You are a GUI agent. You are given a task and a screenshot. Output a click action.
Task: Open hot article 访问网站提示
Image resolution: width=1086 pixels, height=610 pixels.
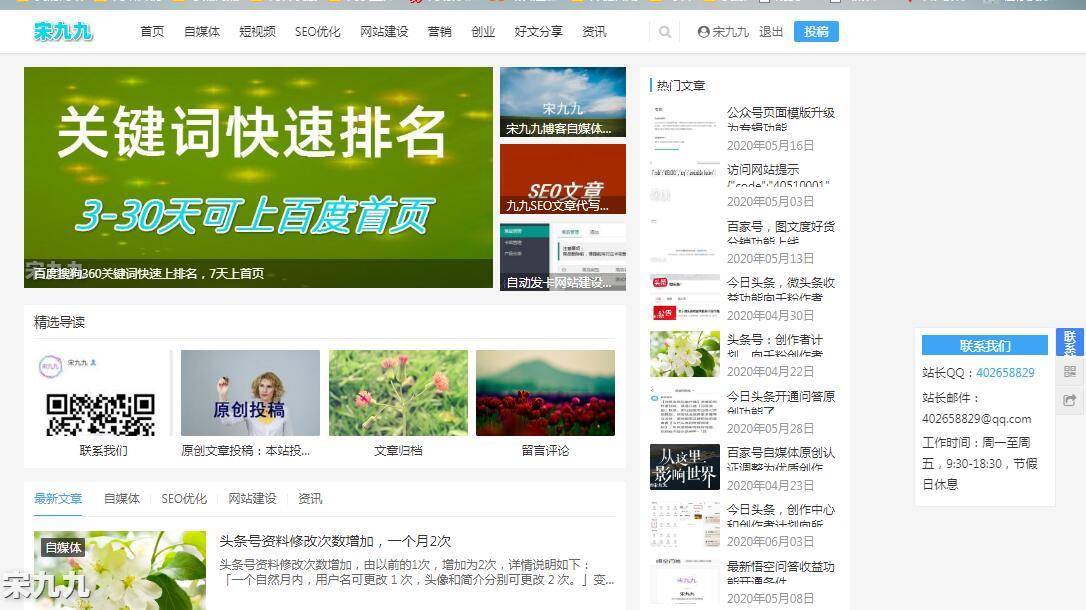coord(778,176)
